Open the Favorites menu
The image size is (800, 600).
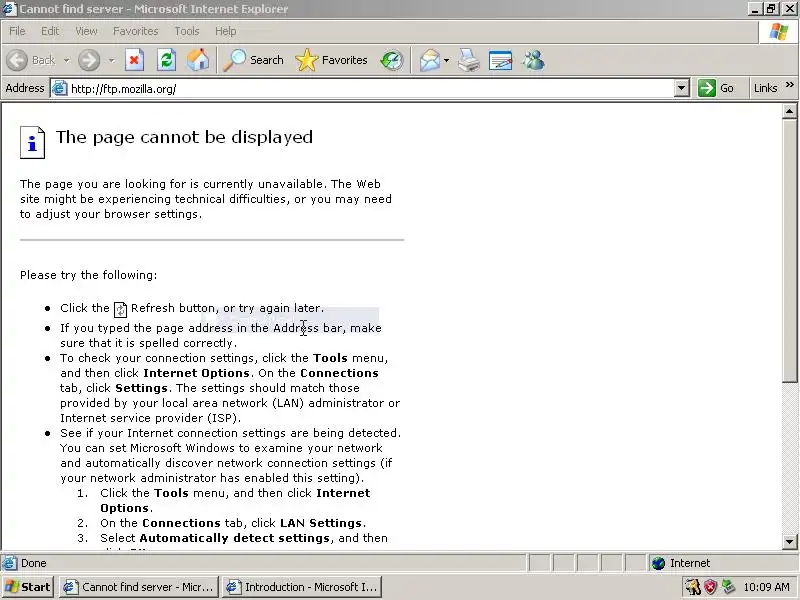coord(136,31)
